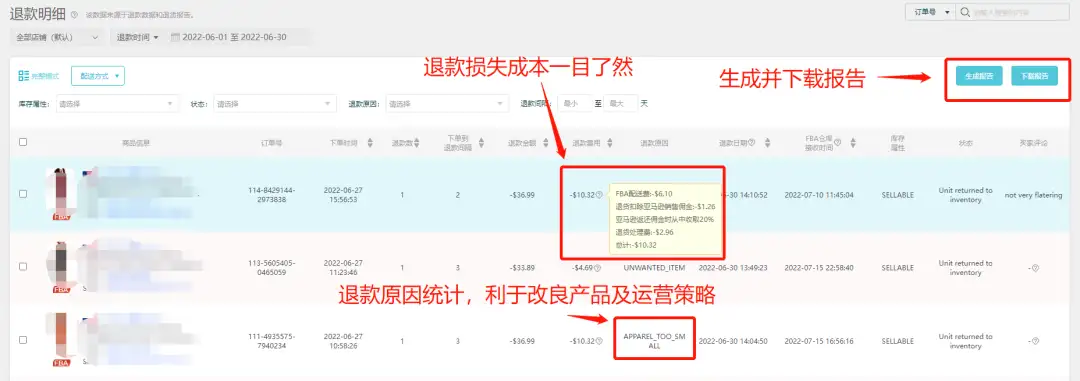Click the date range 2022-06-01 至 2022-06-30
Viewport: 1080px width, 381px height.
pos(234,37)
